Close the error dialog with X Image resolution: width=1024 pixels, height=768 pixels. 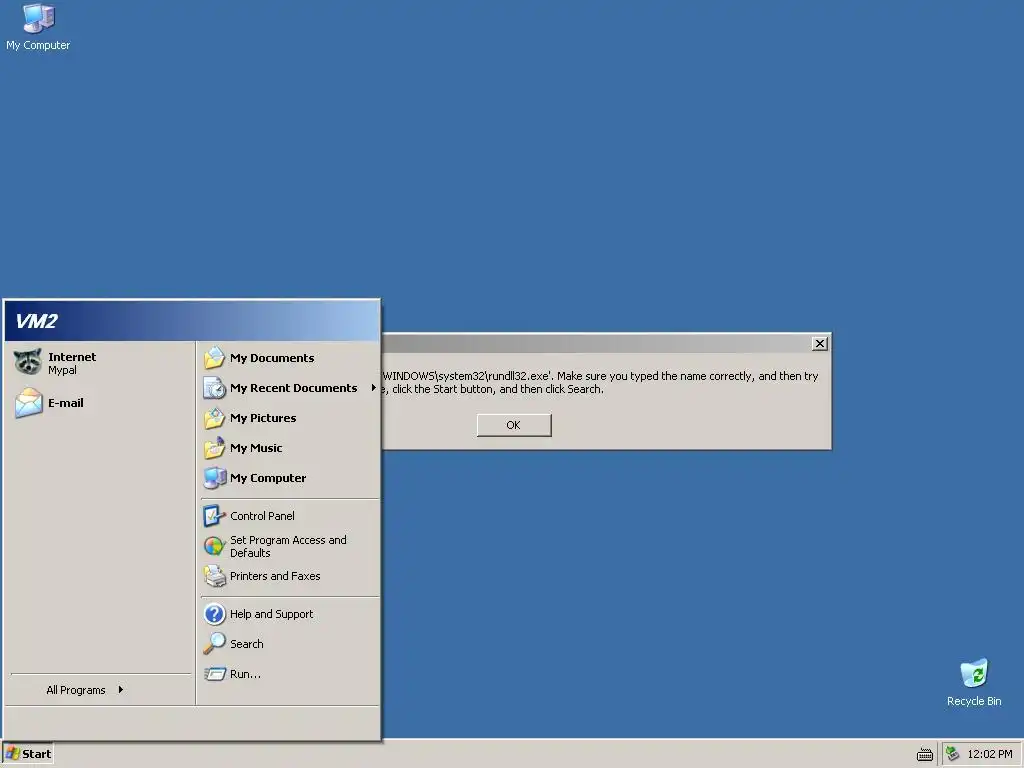(x=820, y=344)
